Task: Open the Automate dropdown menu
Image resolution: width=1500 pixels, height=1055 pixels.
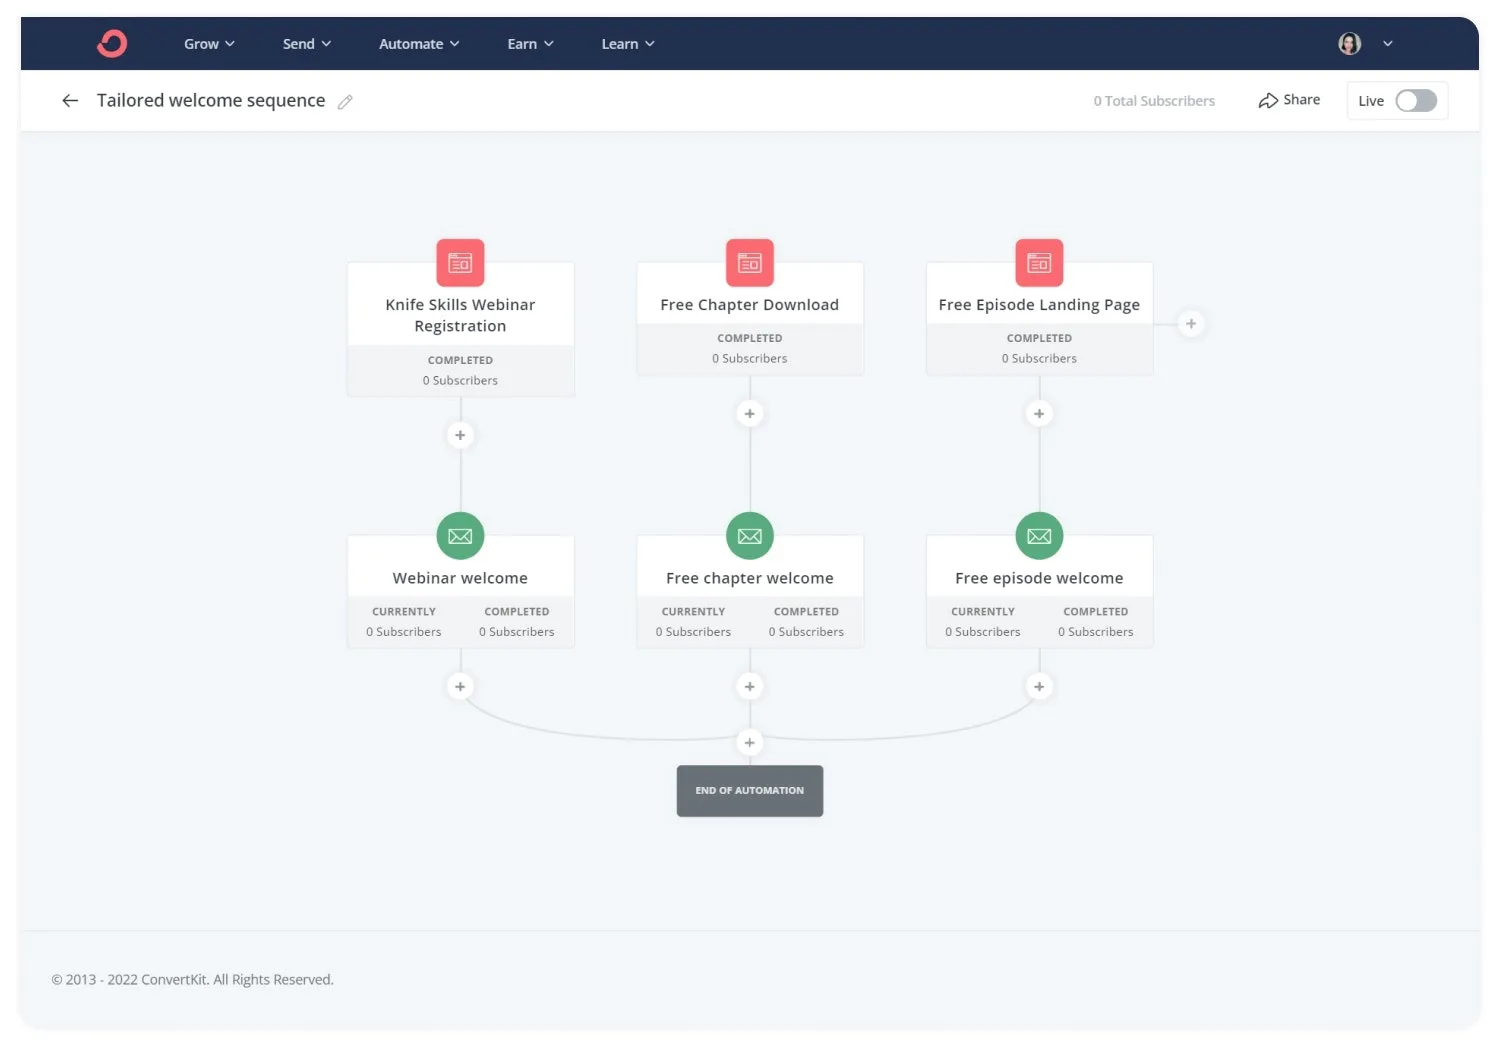Action: pyautogui.click(x=419, y=44)
